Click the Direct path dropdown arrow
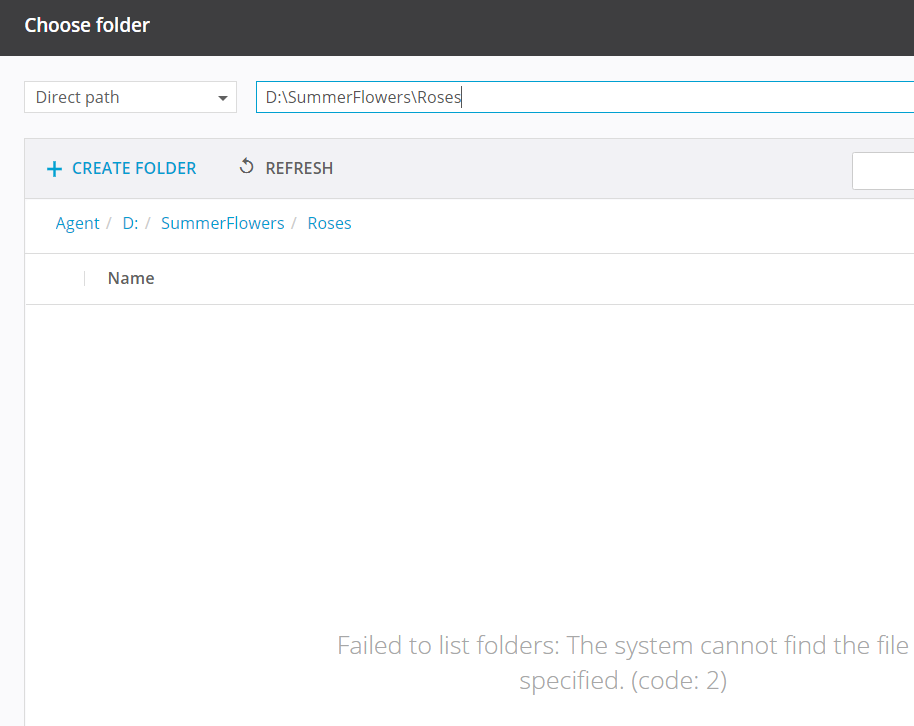This screenshot has height=726, width=914. click(222, 98)
